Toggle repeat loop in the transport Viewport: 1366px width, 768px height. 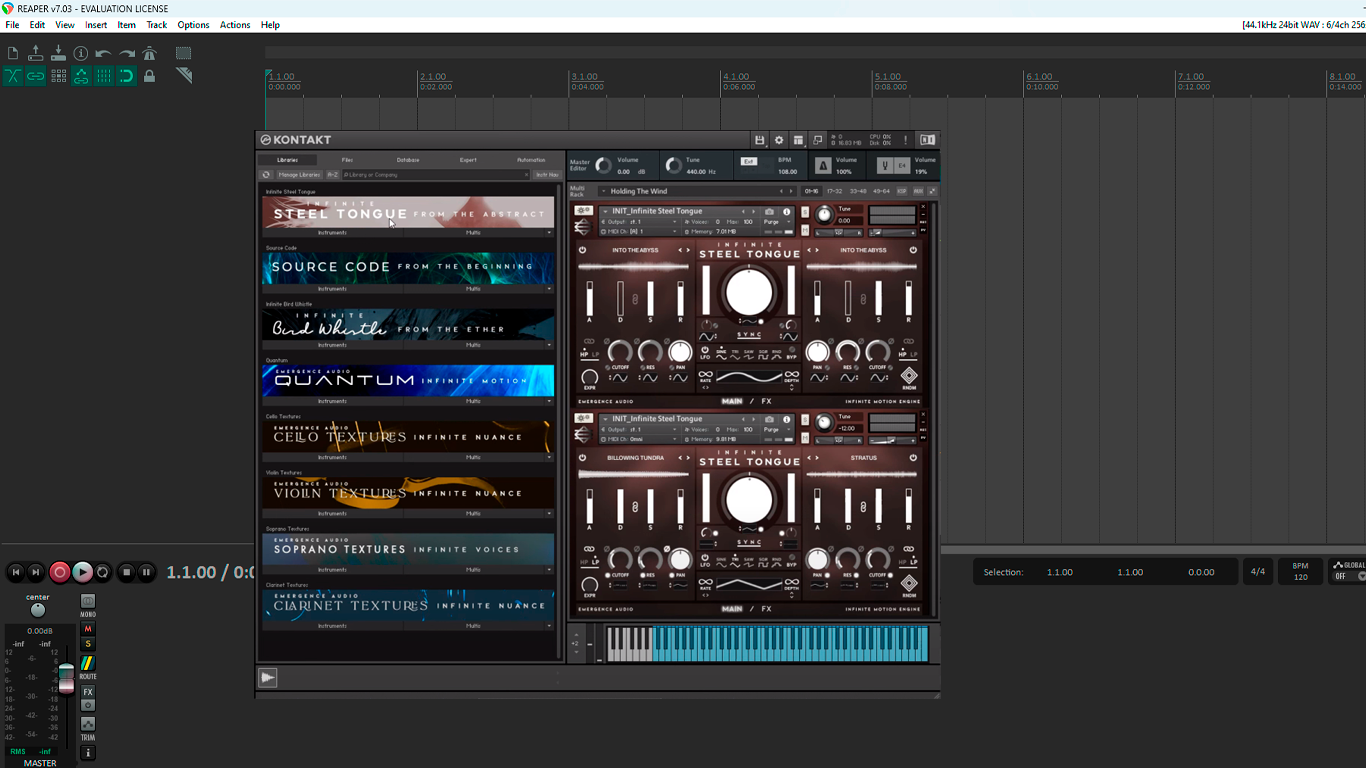(103, 572)
